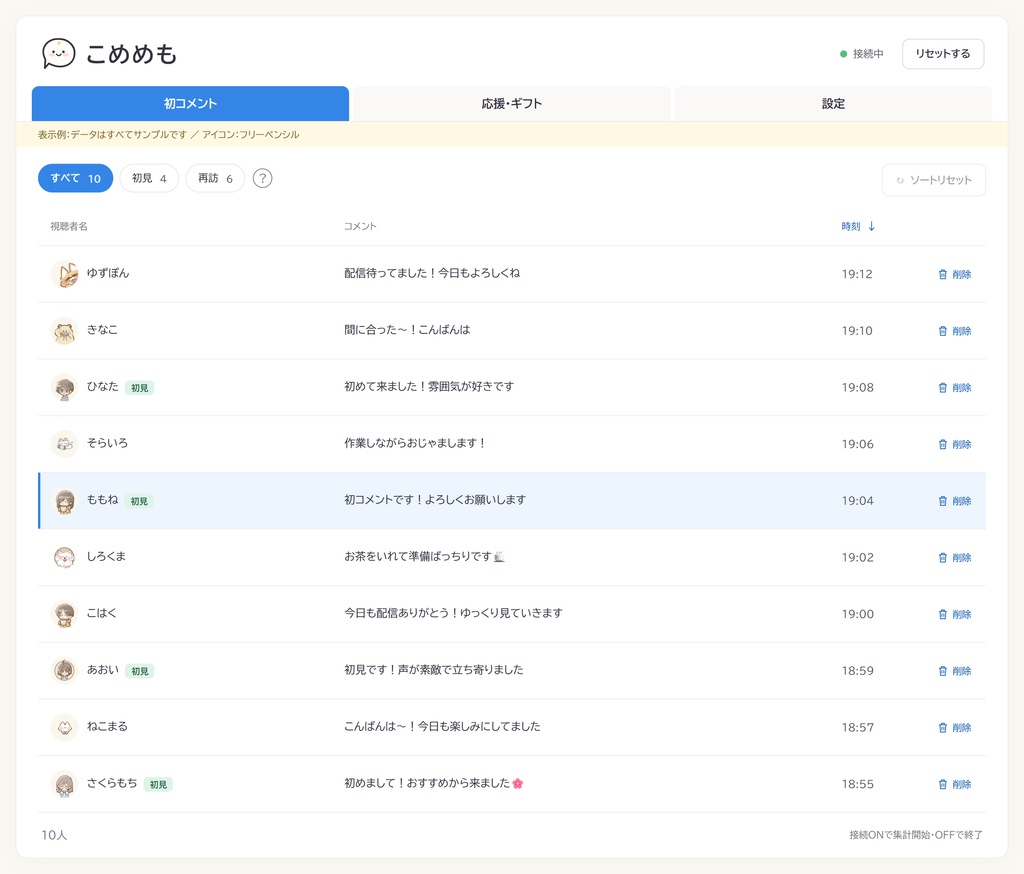The image size is (1024, 874).
Task: Select viewer name ねこまる
Action: [x=107, y=726]
